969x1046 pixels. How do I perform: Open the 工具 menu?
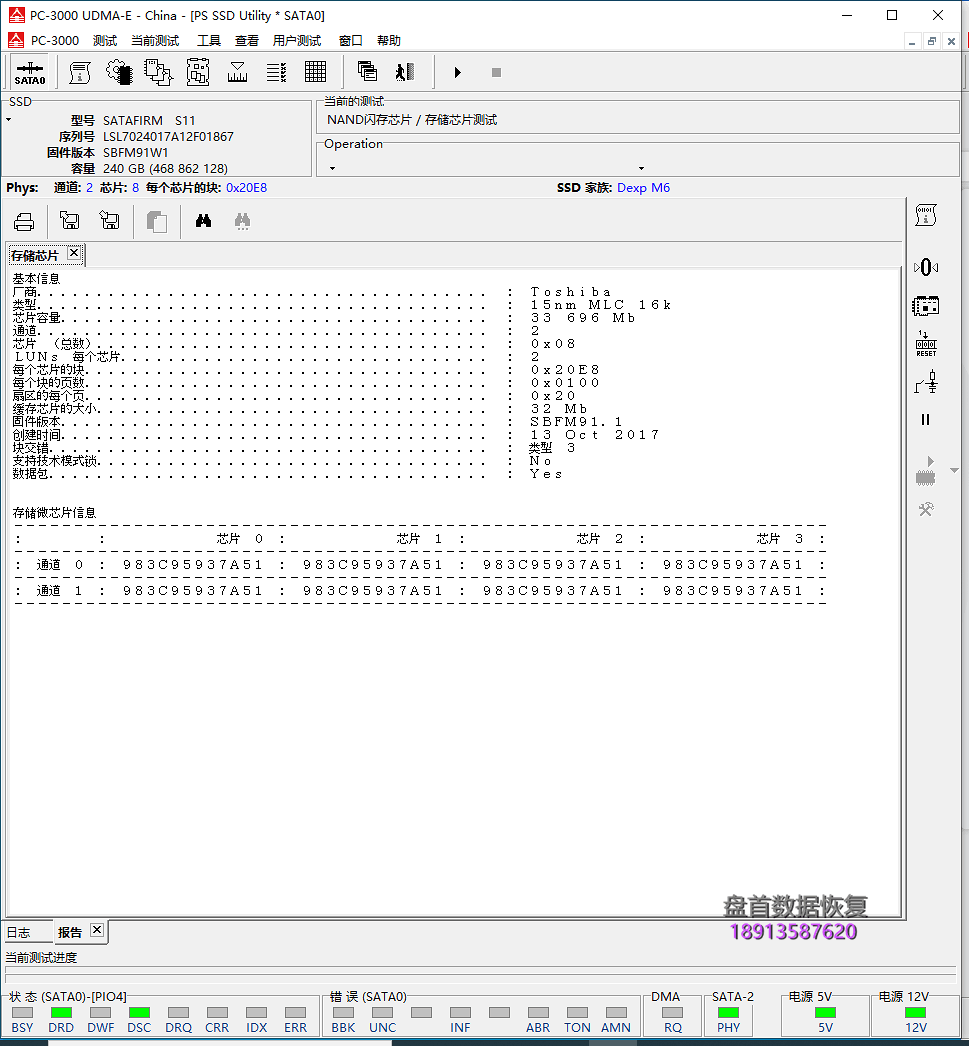click(208, 41)
